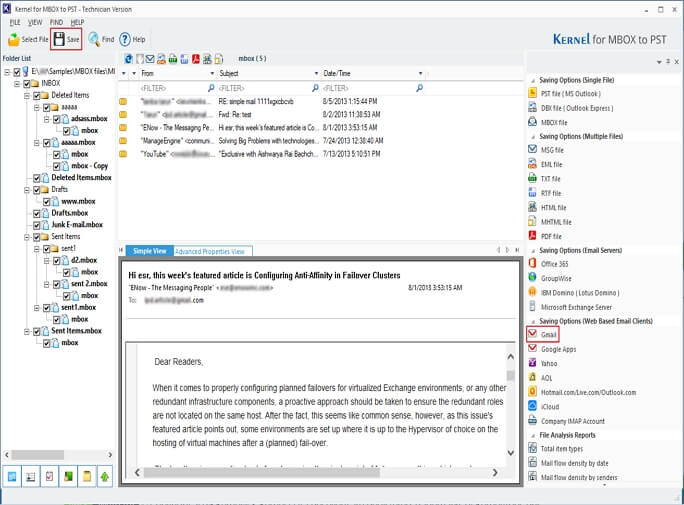Open Mail flow density by senders report
Image resolution: width=684 pixels, height=505 pixels.
tap(573, 477)
